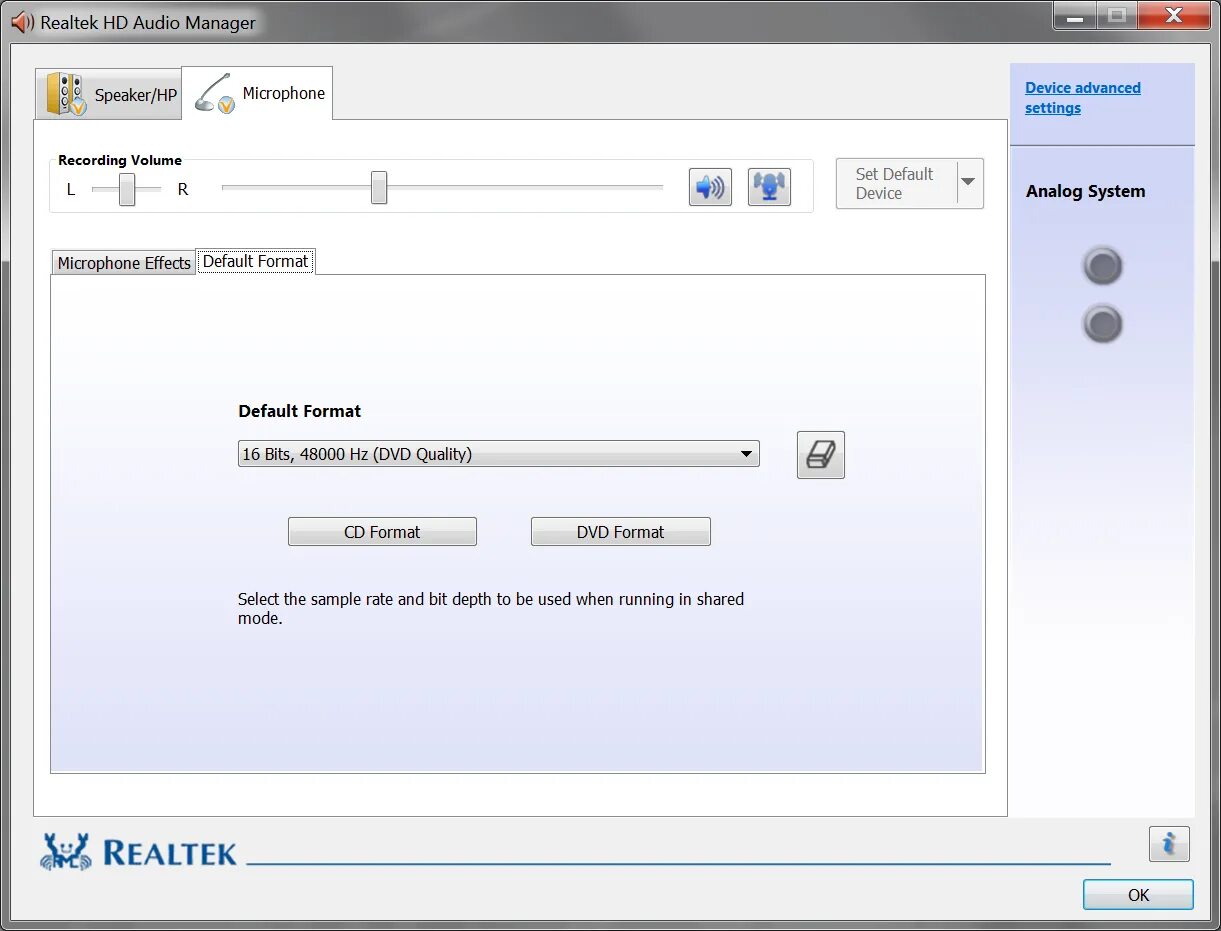
Task: Mute the microphone with the speaker icon
Action: click(x=710, y=187)
